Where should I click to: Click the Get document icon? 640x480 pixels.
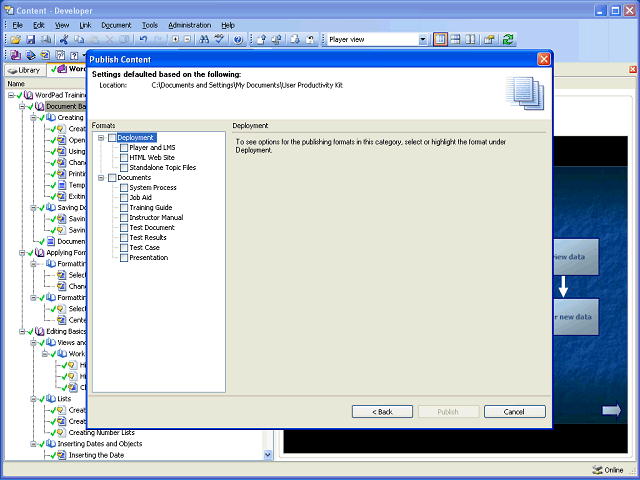point(295,40)
